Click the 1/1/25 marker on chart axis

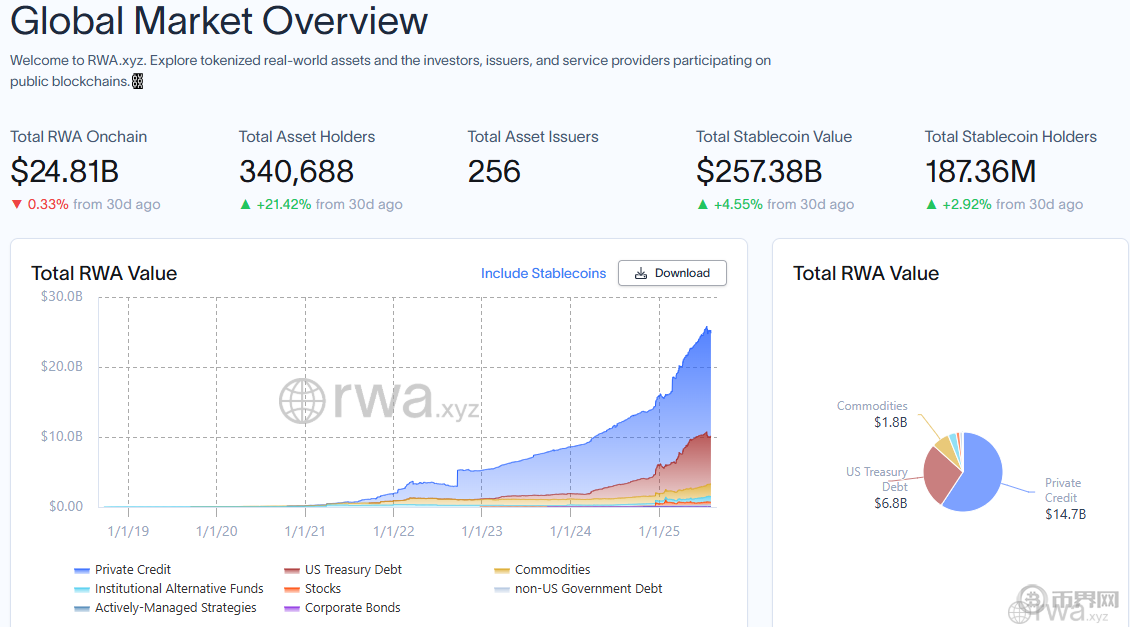click(658, 531)
